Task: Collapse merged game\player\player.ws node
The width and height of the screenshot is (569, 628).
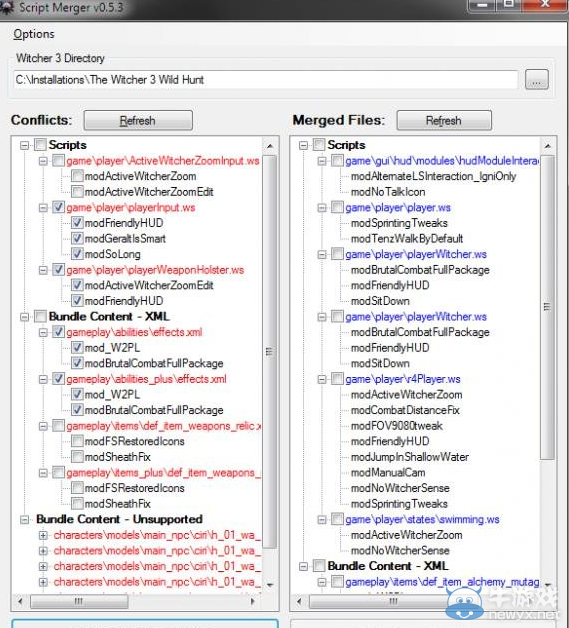Action: point(322,208)
